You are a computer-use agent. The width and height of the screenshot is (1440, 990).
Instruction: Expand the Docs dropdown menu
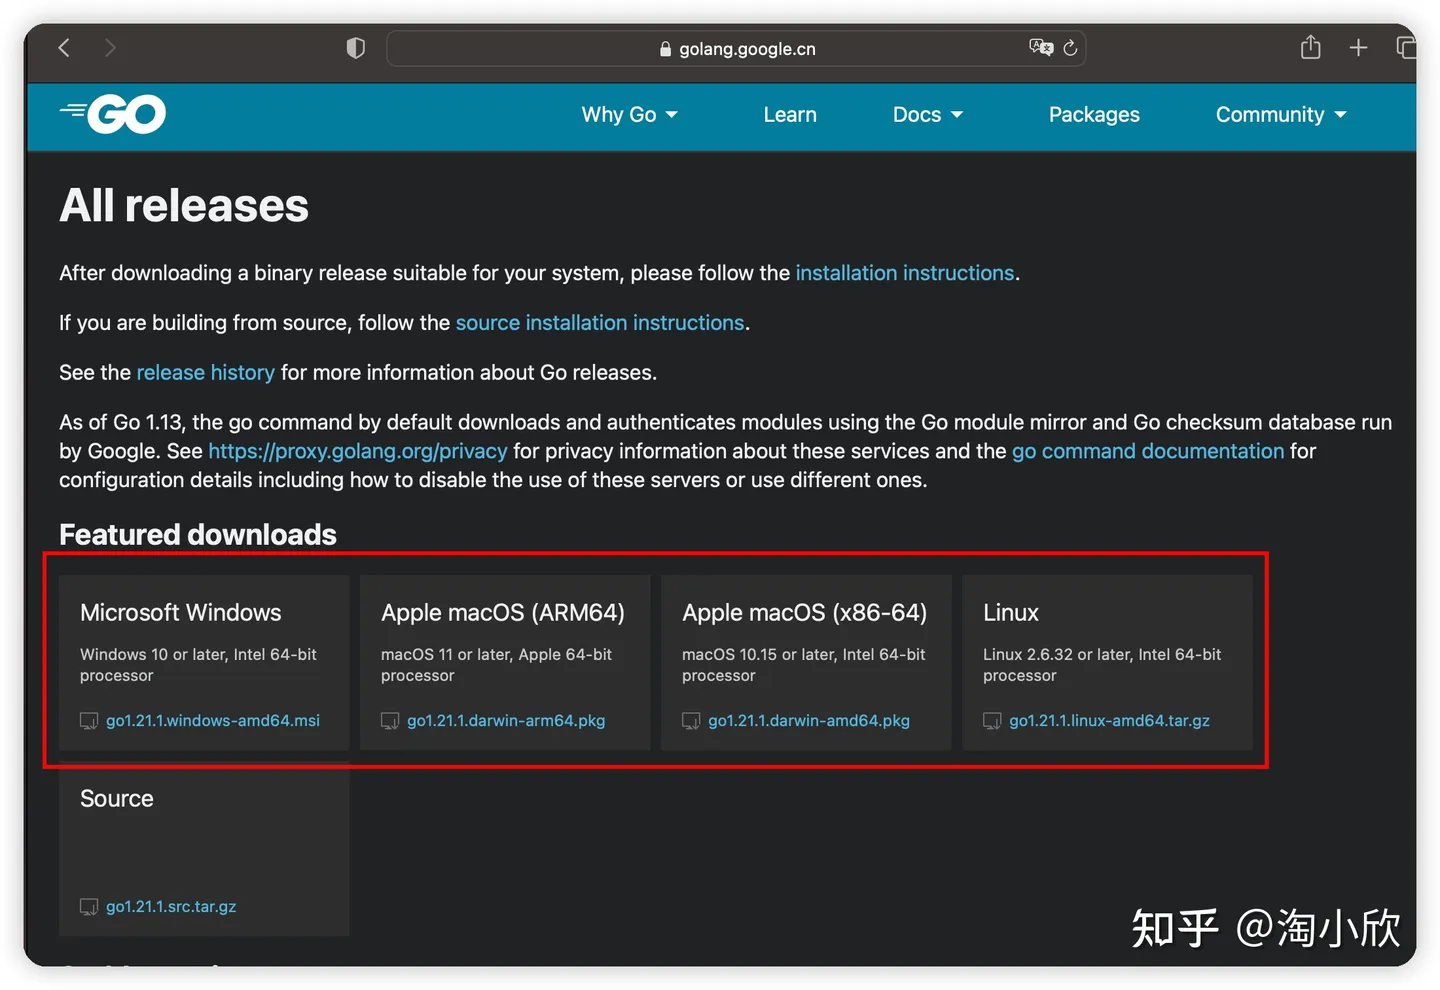[x=927, y=115]
